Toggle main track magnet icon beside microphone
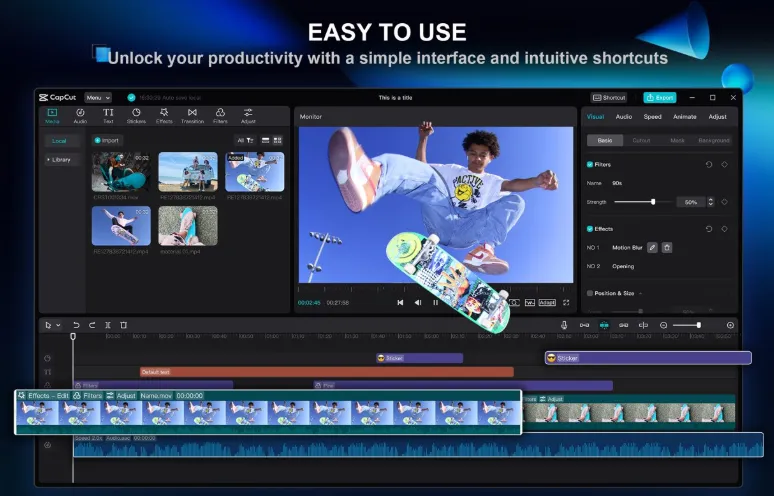 [584, 325]
